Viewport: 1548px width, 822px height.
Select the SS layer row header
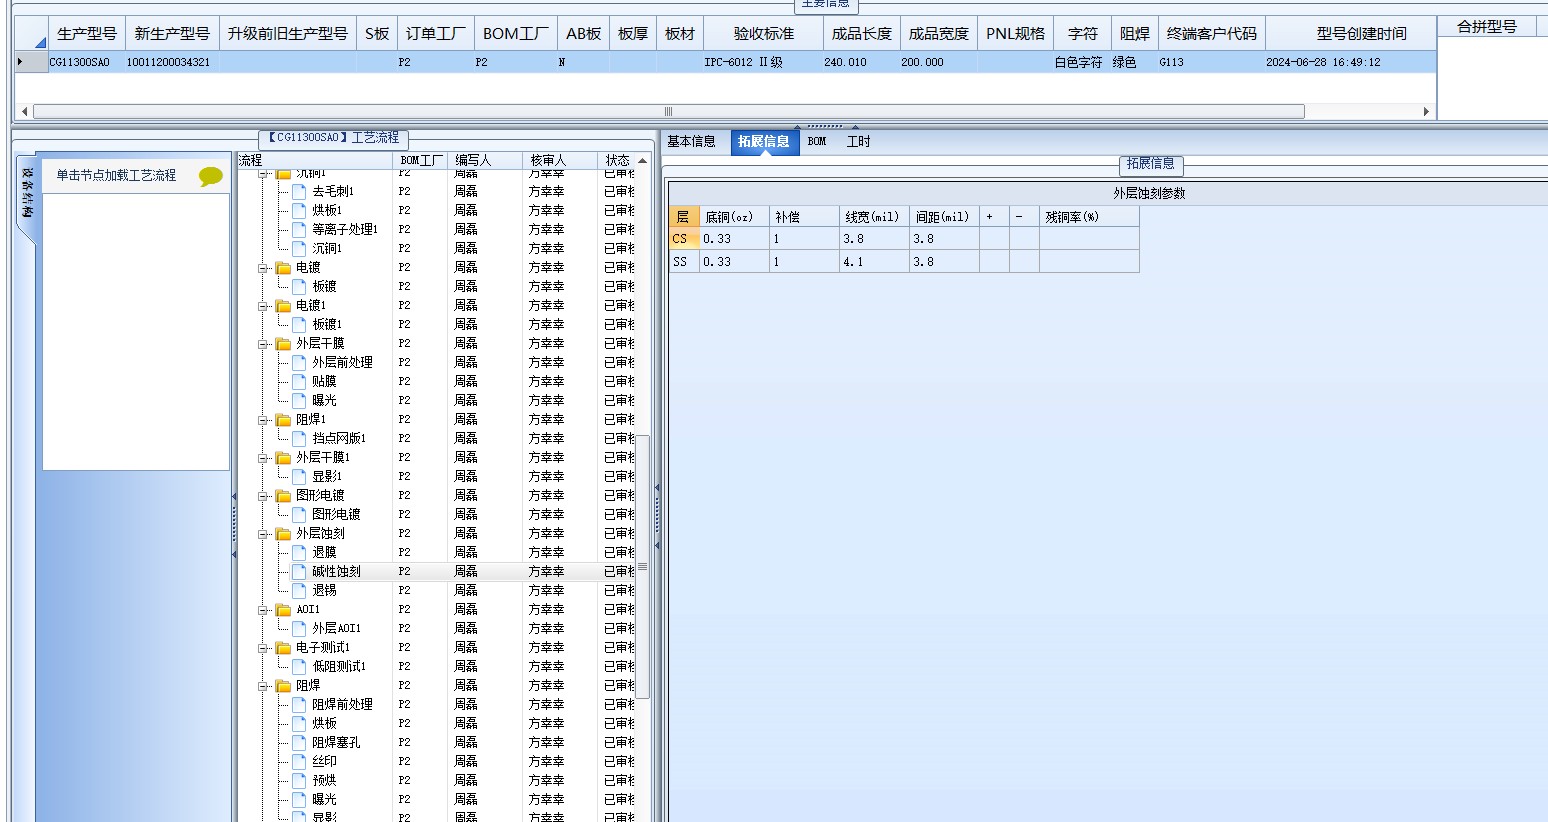pyautogui.click(x=684, y=262)
